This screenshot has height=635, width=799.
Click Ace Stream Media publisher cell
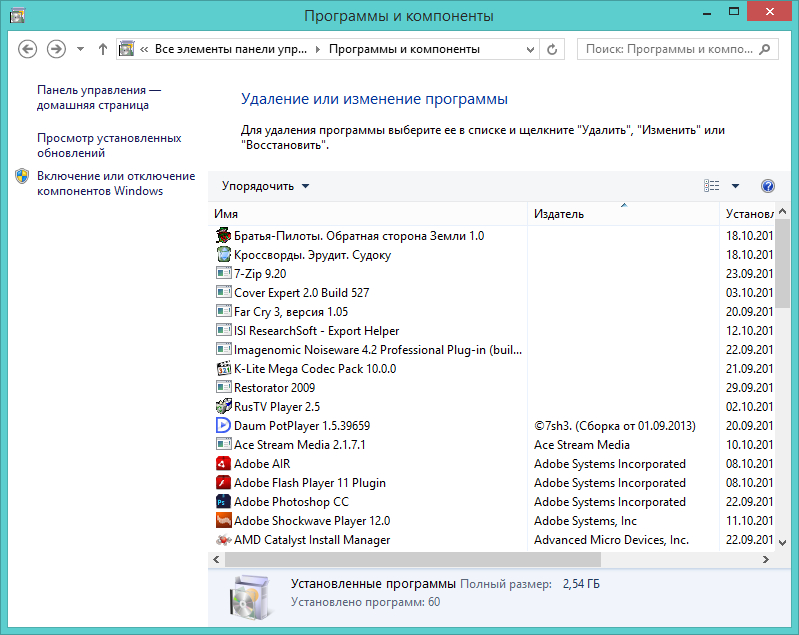point(581,445)
